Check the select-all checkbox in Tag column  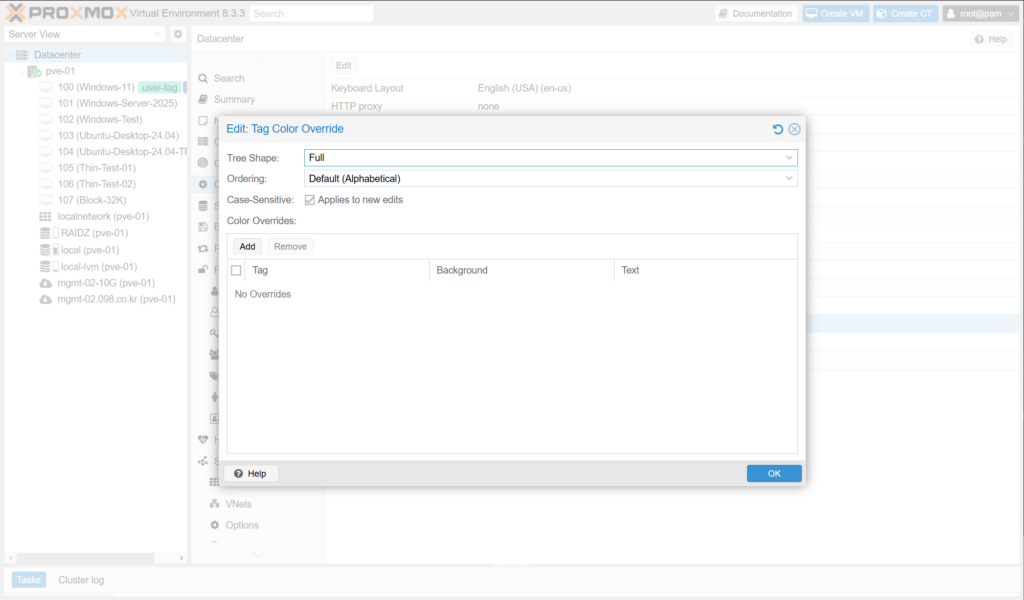click(236, 270)
